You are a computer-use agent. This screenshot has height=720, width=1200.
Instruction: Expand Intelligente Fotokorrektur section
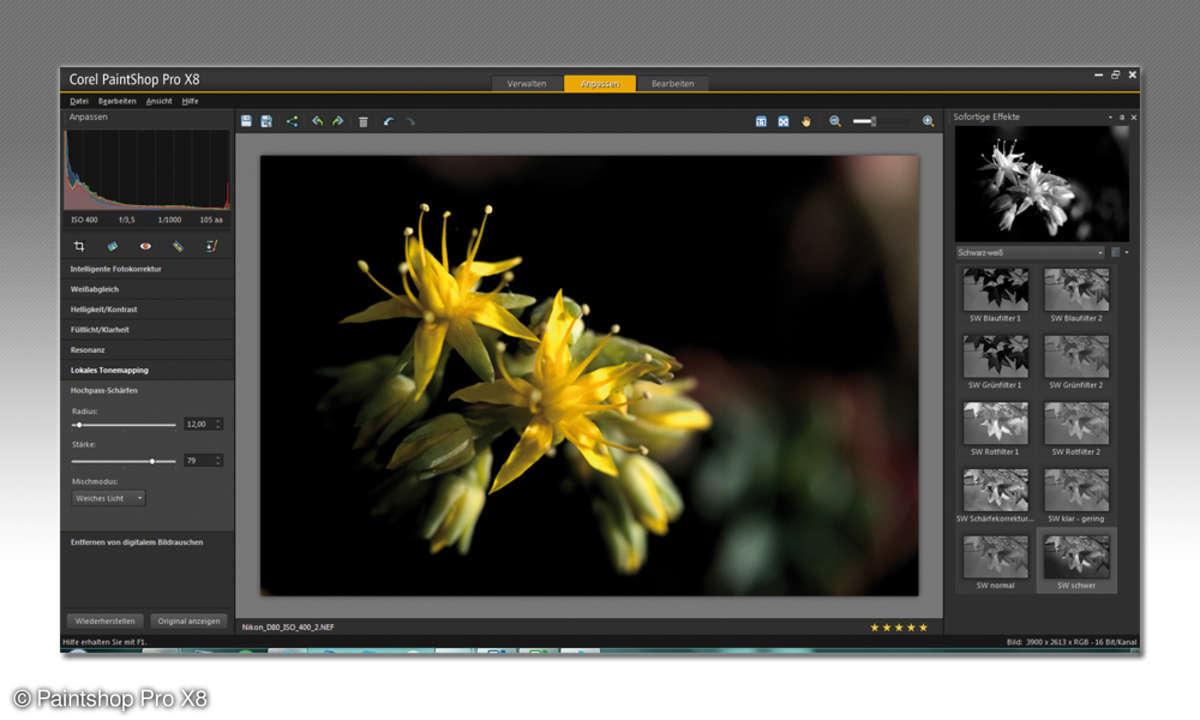click(147, 269)
